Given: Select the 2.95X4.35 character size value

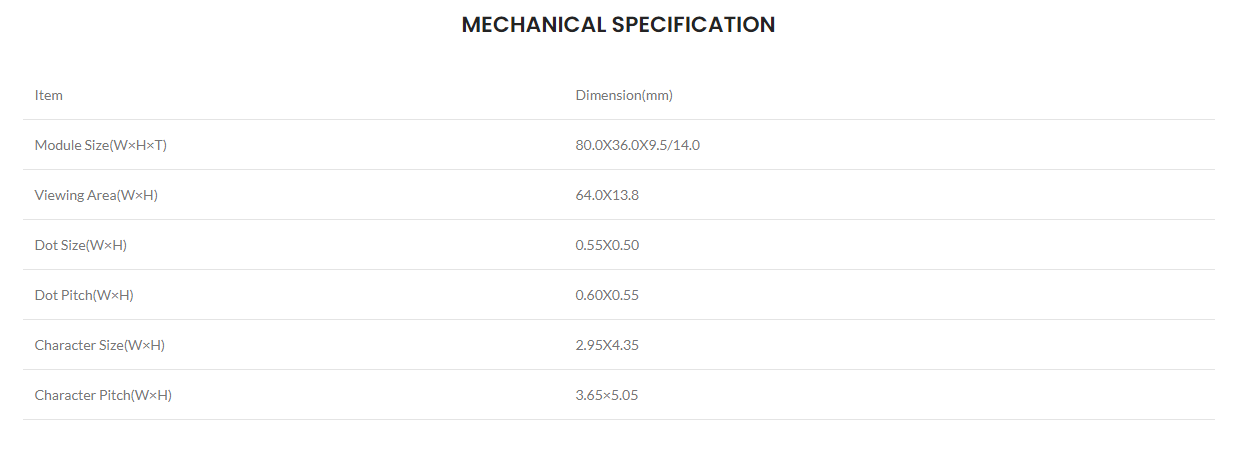Looking at the screenshot, I should click(607, 345).
